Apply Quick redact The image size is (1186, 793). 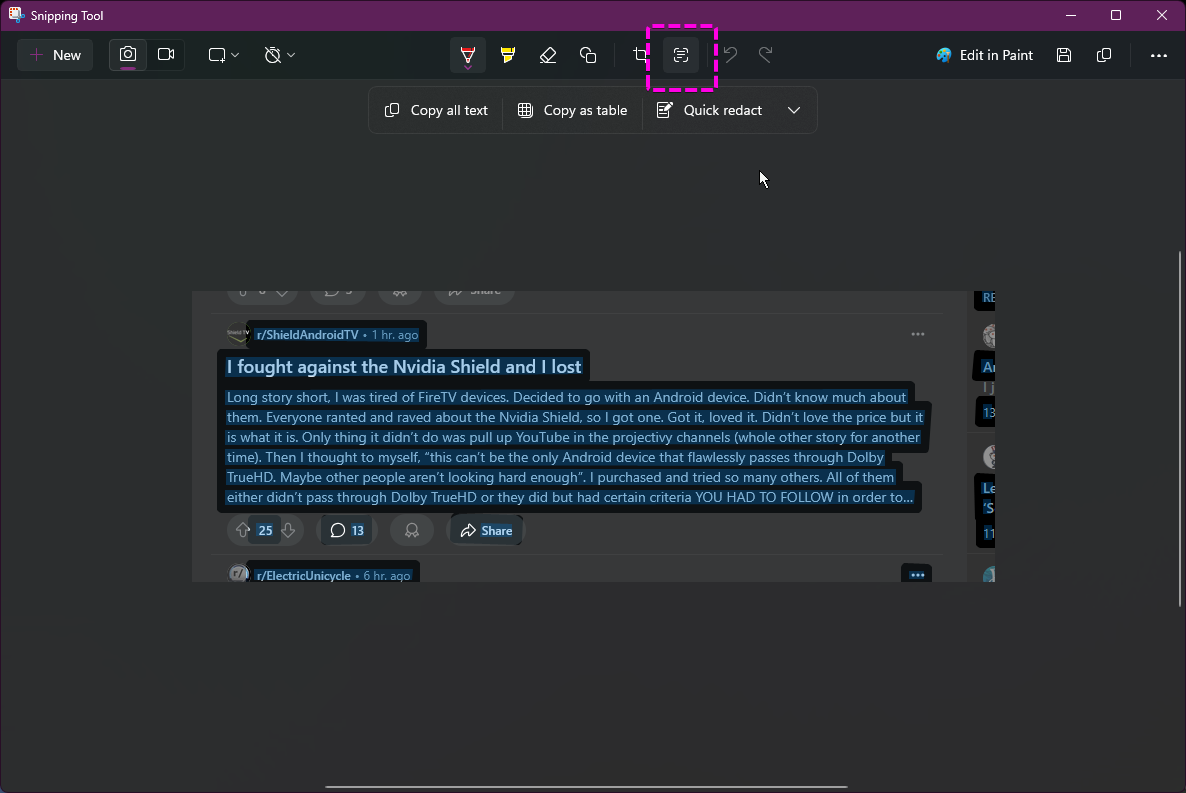709,110
